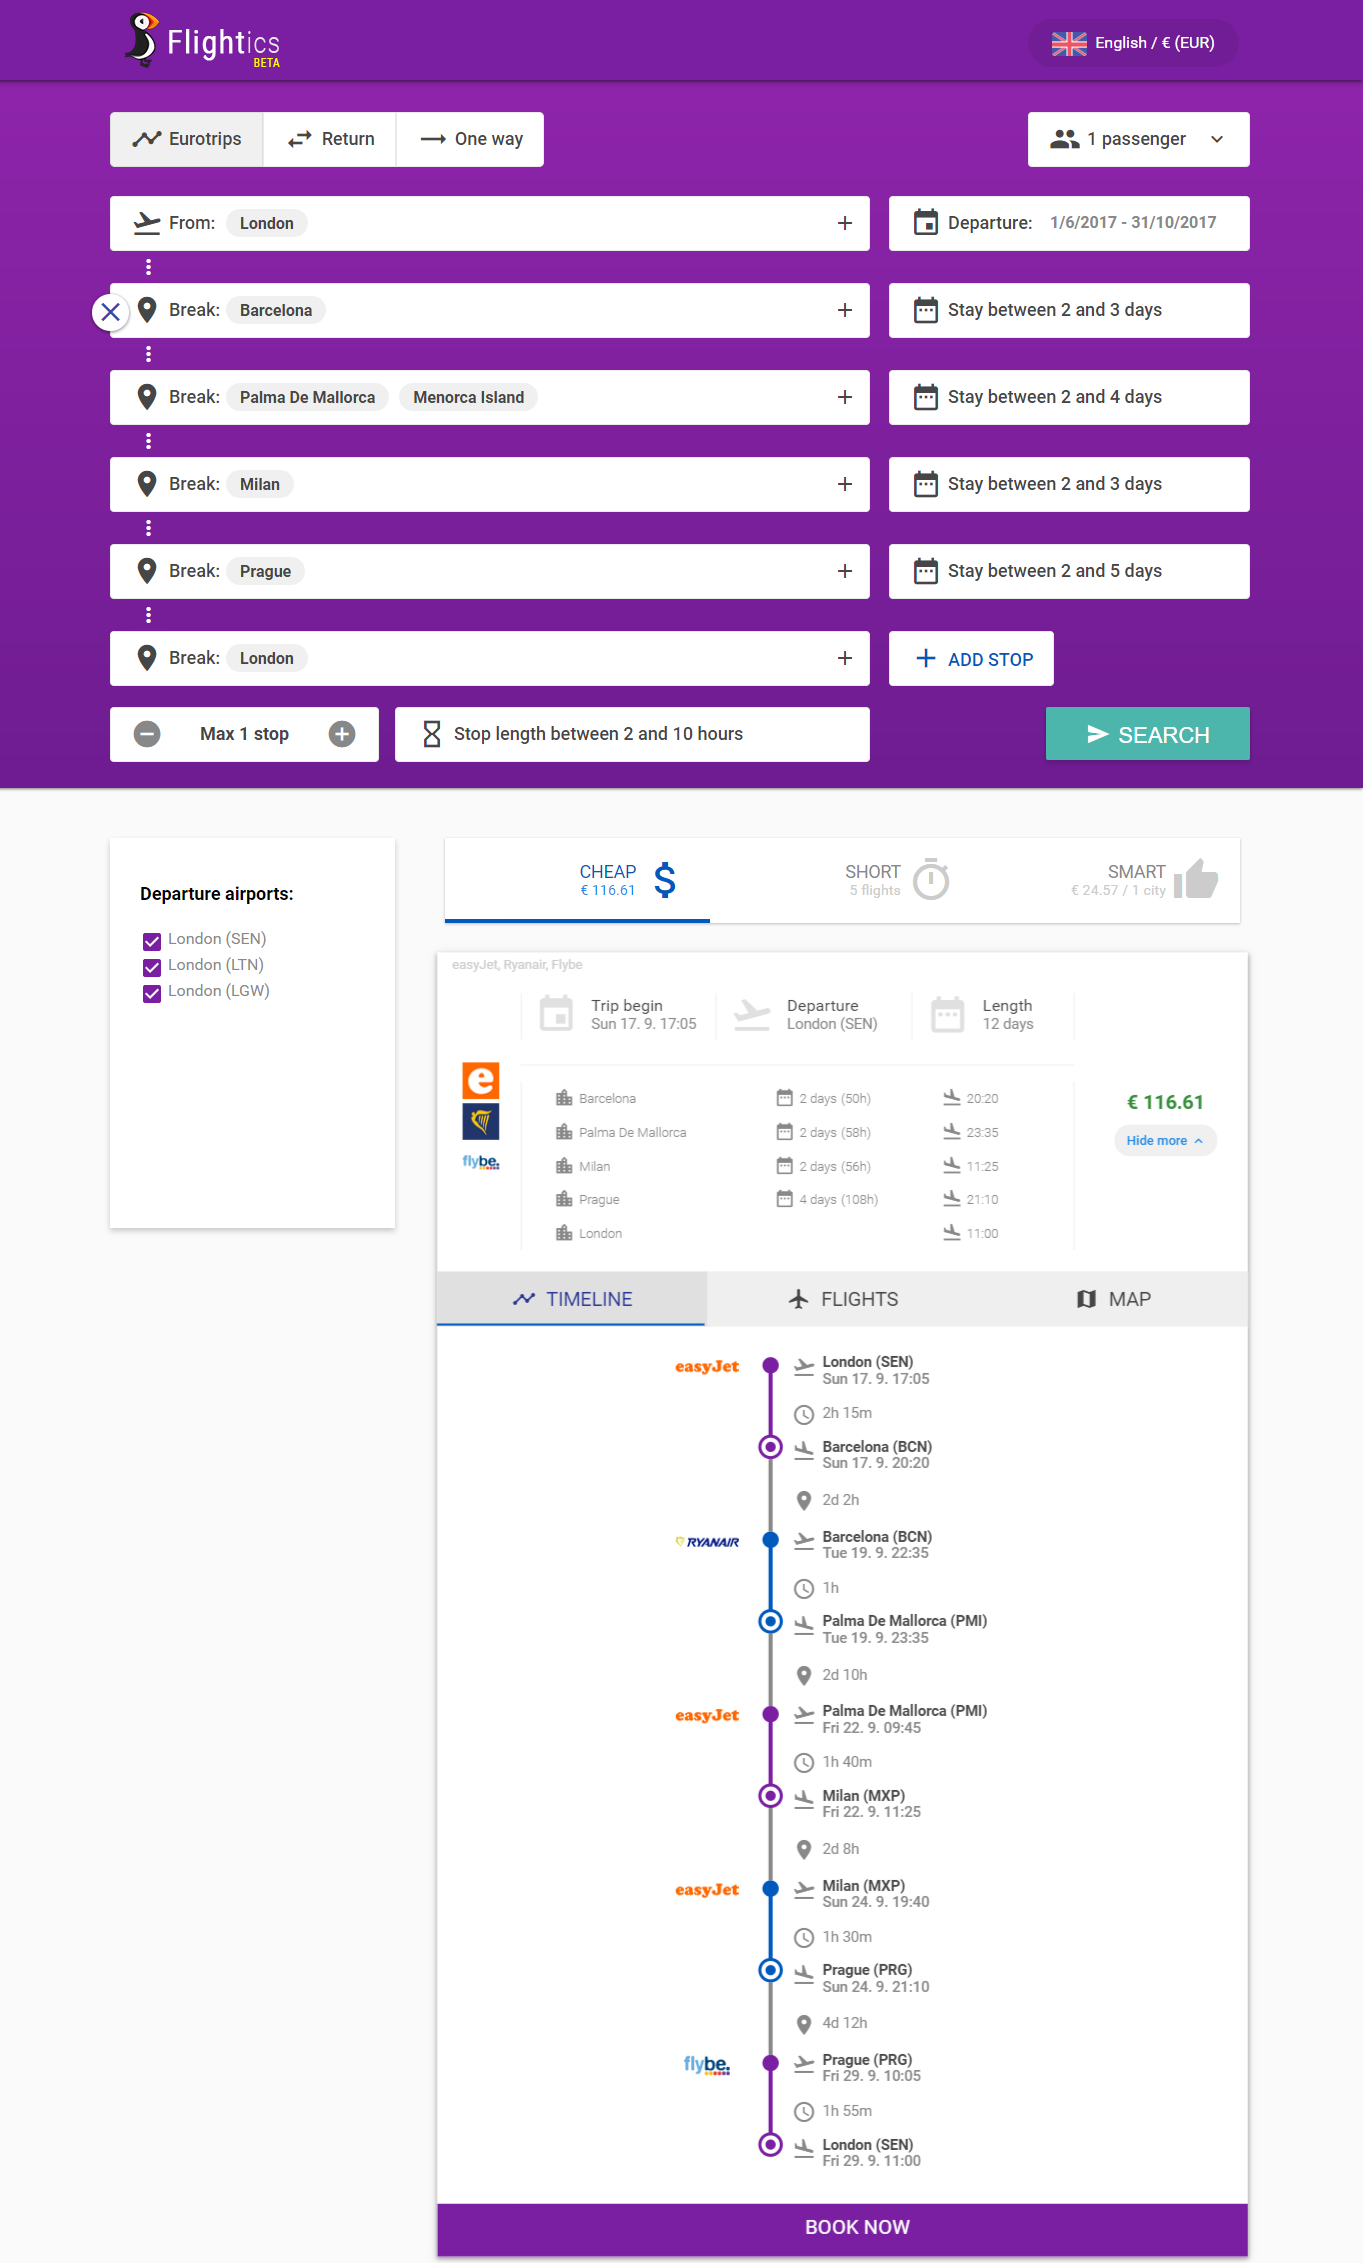Click the BOOK NOW button
Image resolution: width=1363 pixels, height=2263 pixels.
[x=842, y=2228]
